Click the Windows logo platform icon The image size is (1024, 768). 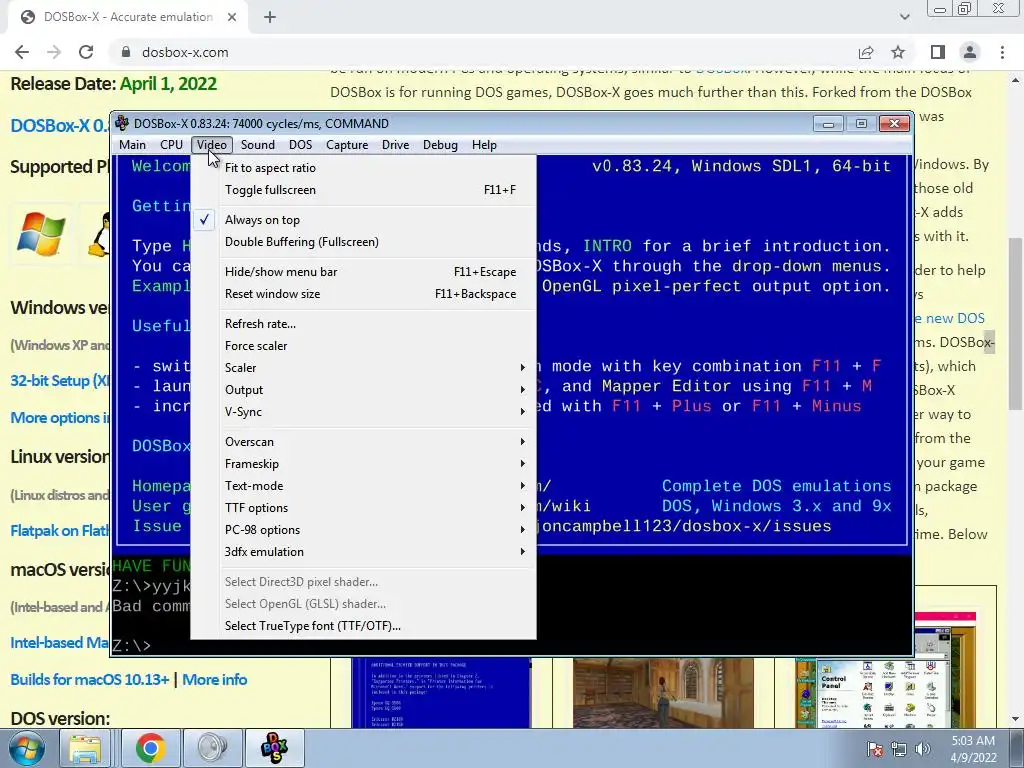pyautogui.click(x=41, y=234)
